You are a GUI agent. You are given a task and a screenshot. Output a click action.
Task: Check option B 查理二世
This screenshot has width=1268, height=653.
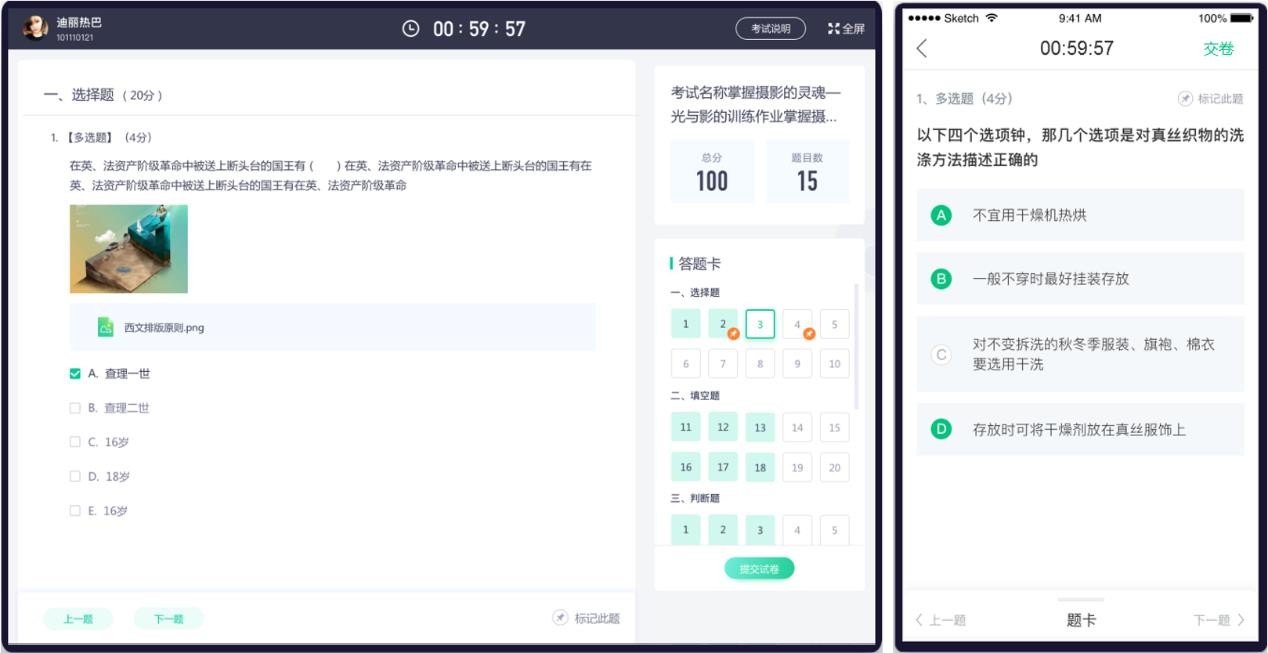75,408
